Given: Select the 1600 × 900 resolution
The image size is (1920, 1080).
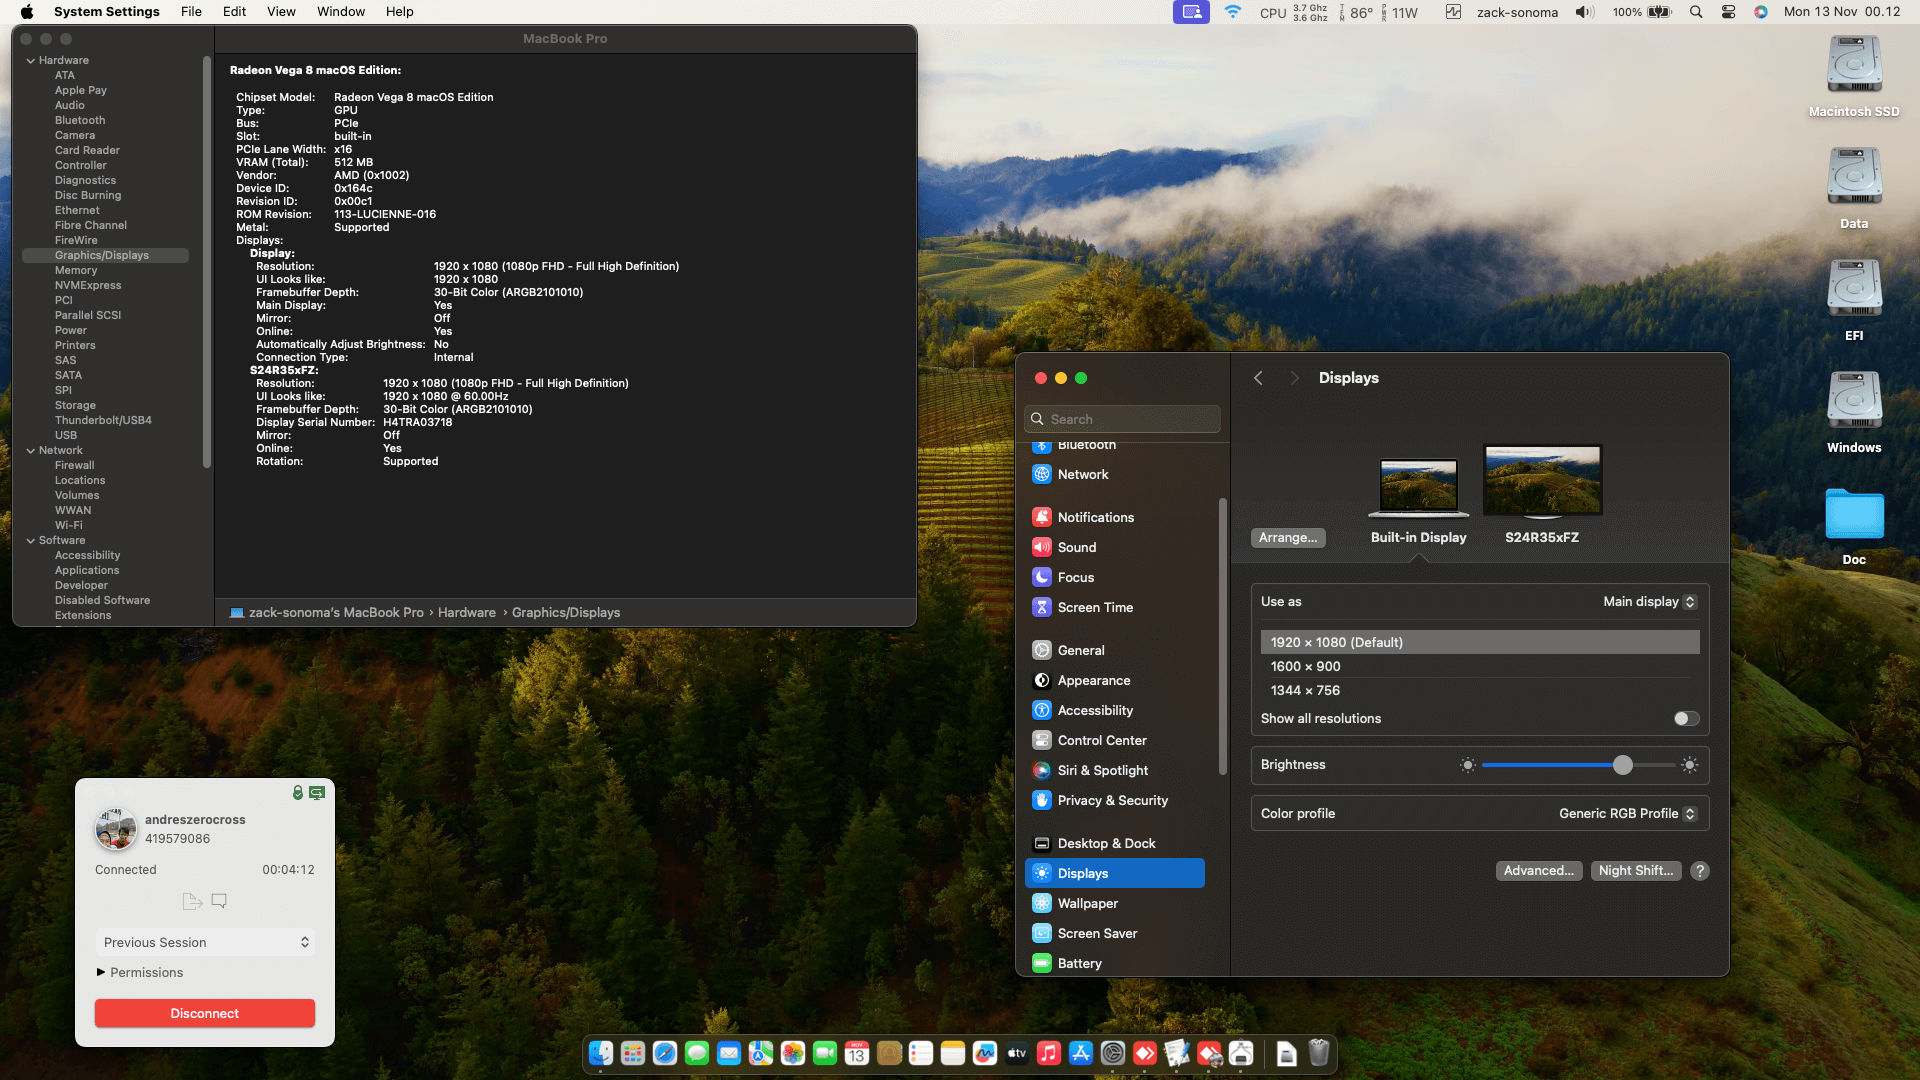Looking at the screenshot, I should (x=1480, y=666).
